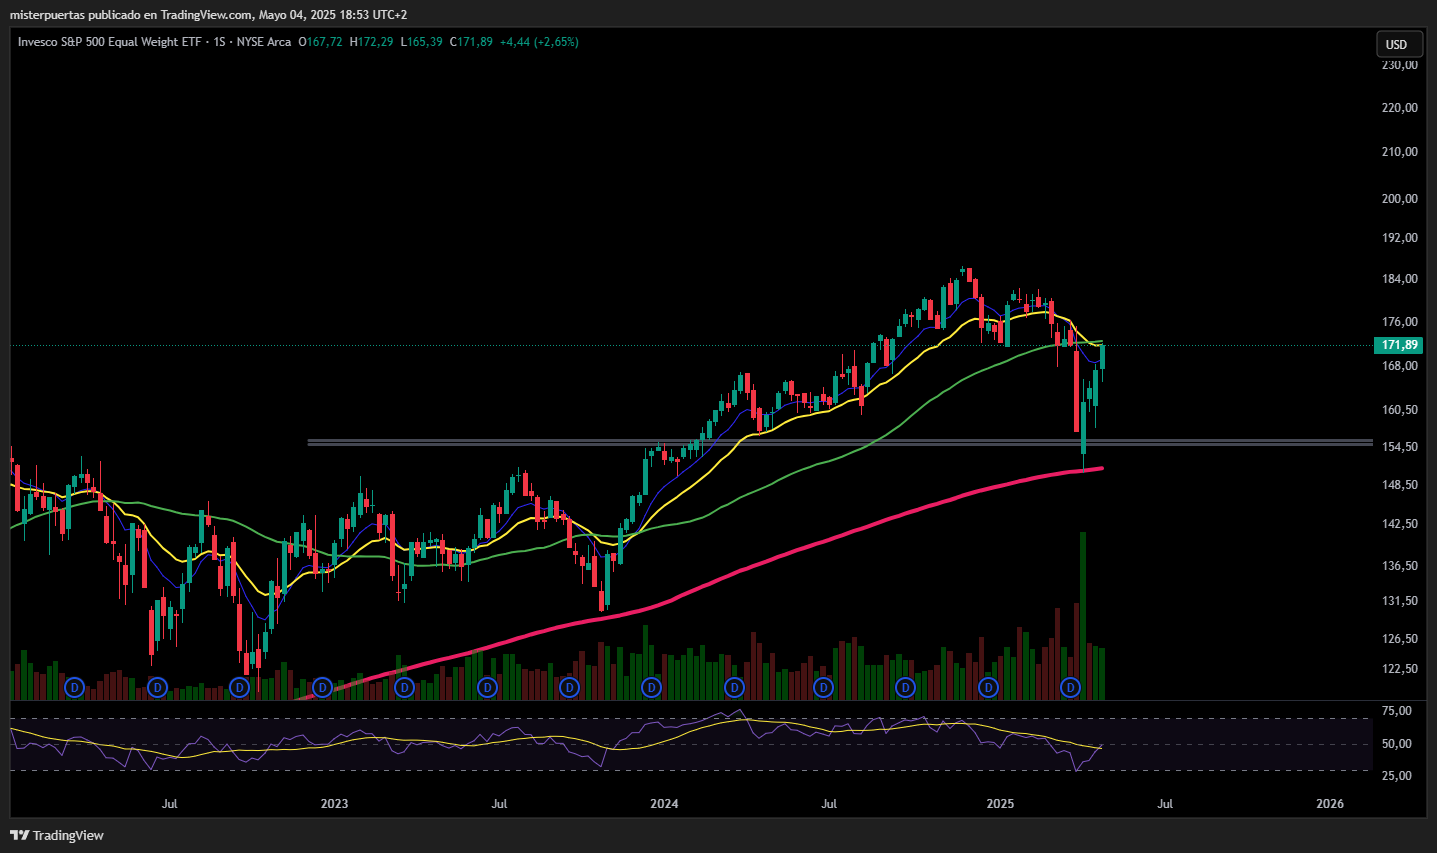The image size is (1437, 853).
Task: Open the dividend D marker just before 2023
Action: pyautogui.click(x=322, y=687)
